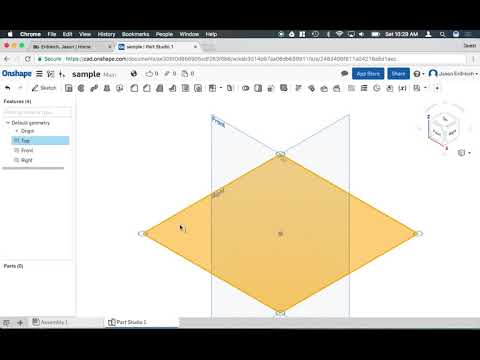Select the Draft tool

click(160, 88)
